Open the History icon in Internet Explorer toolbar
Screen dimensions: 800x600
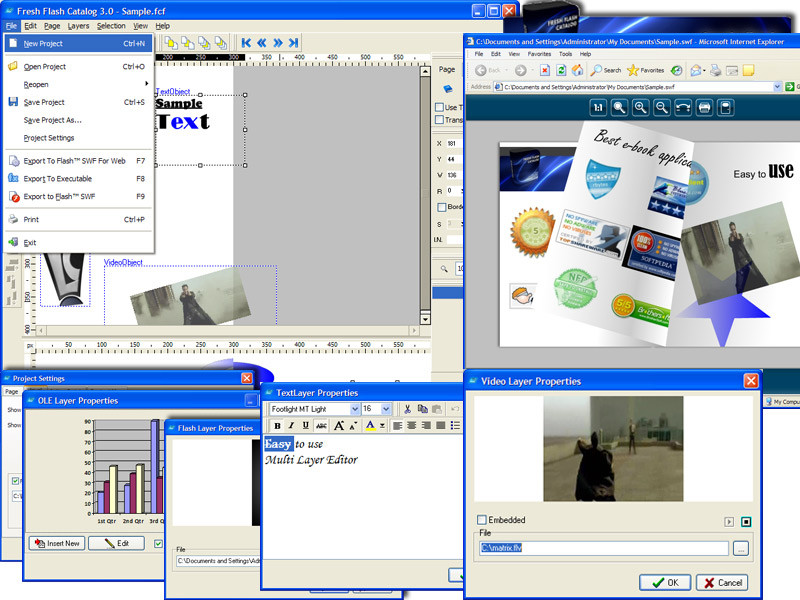coord(677,70)
